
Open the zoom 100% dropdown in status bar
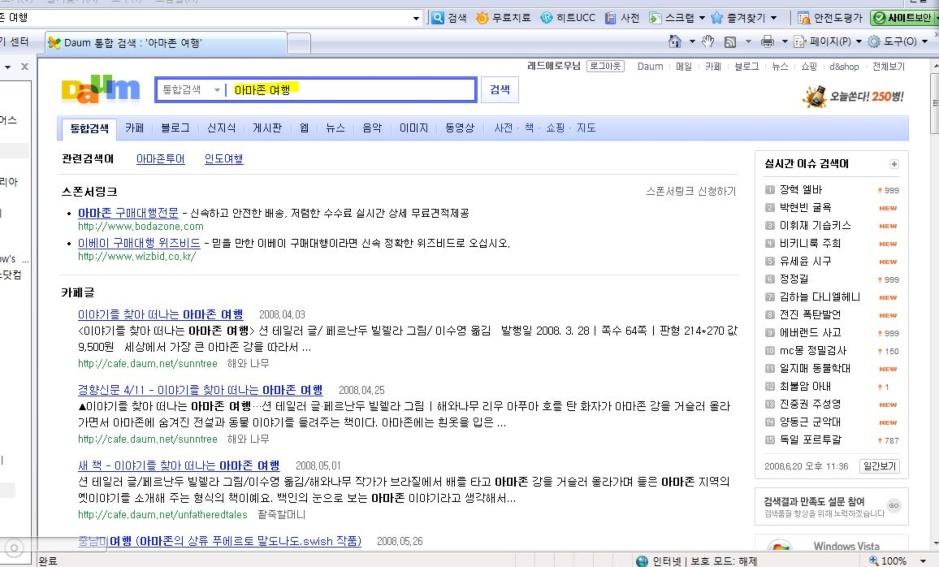(923, 560)
